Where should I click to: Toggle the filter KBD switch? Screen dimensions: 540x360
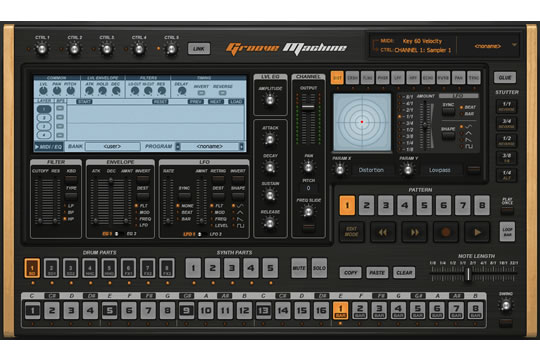(71, 179)
